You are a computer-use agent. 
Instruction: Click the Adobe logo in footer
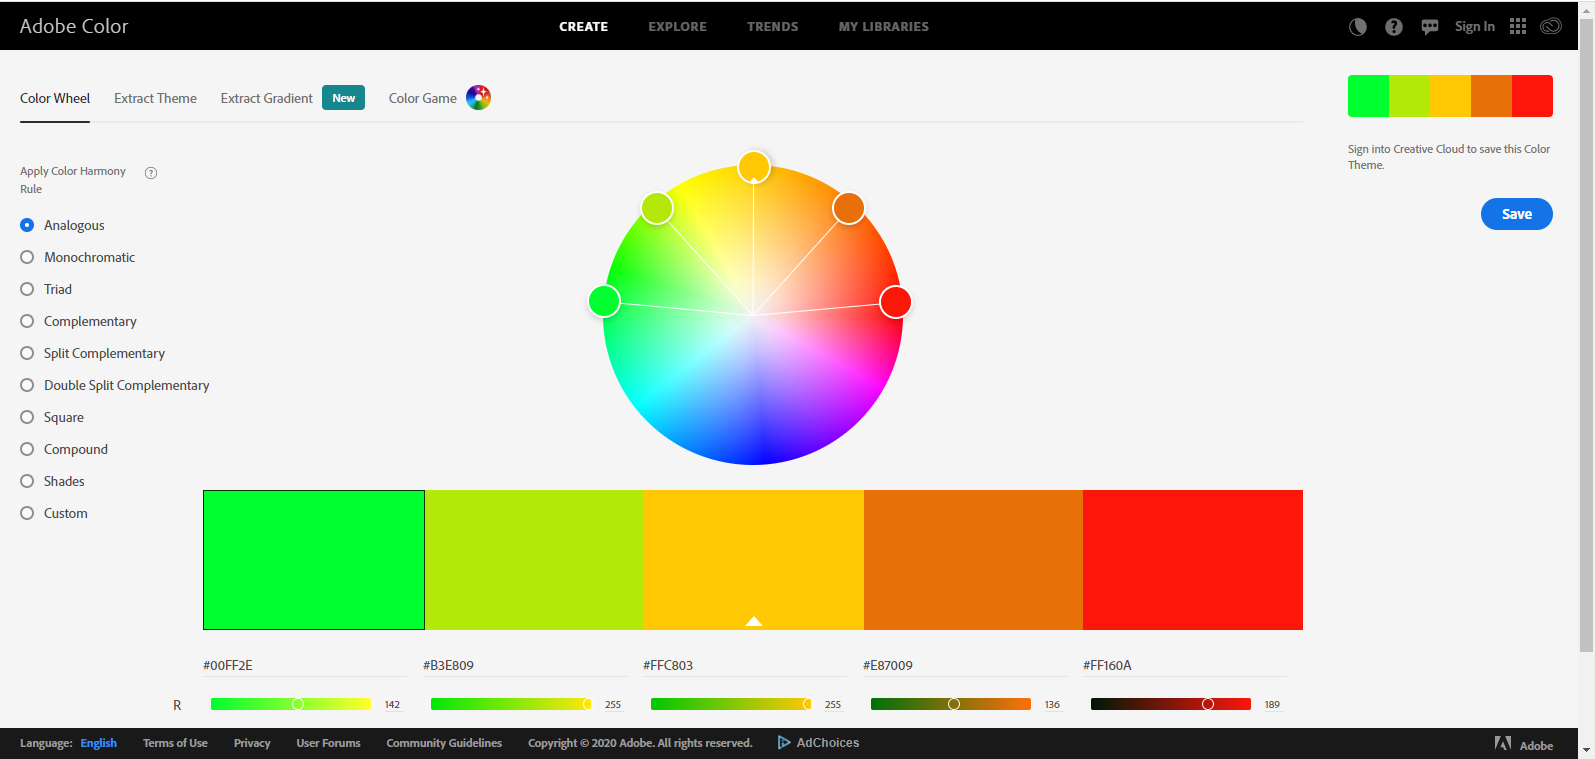pyautogui.click(x=1503, y=743)
